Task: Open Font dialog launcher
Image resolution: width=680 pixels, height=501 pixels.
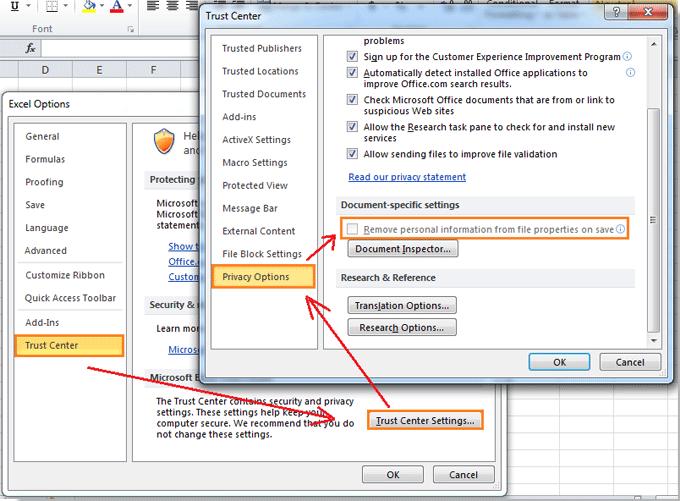Action: (x=131, y=29)
